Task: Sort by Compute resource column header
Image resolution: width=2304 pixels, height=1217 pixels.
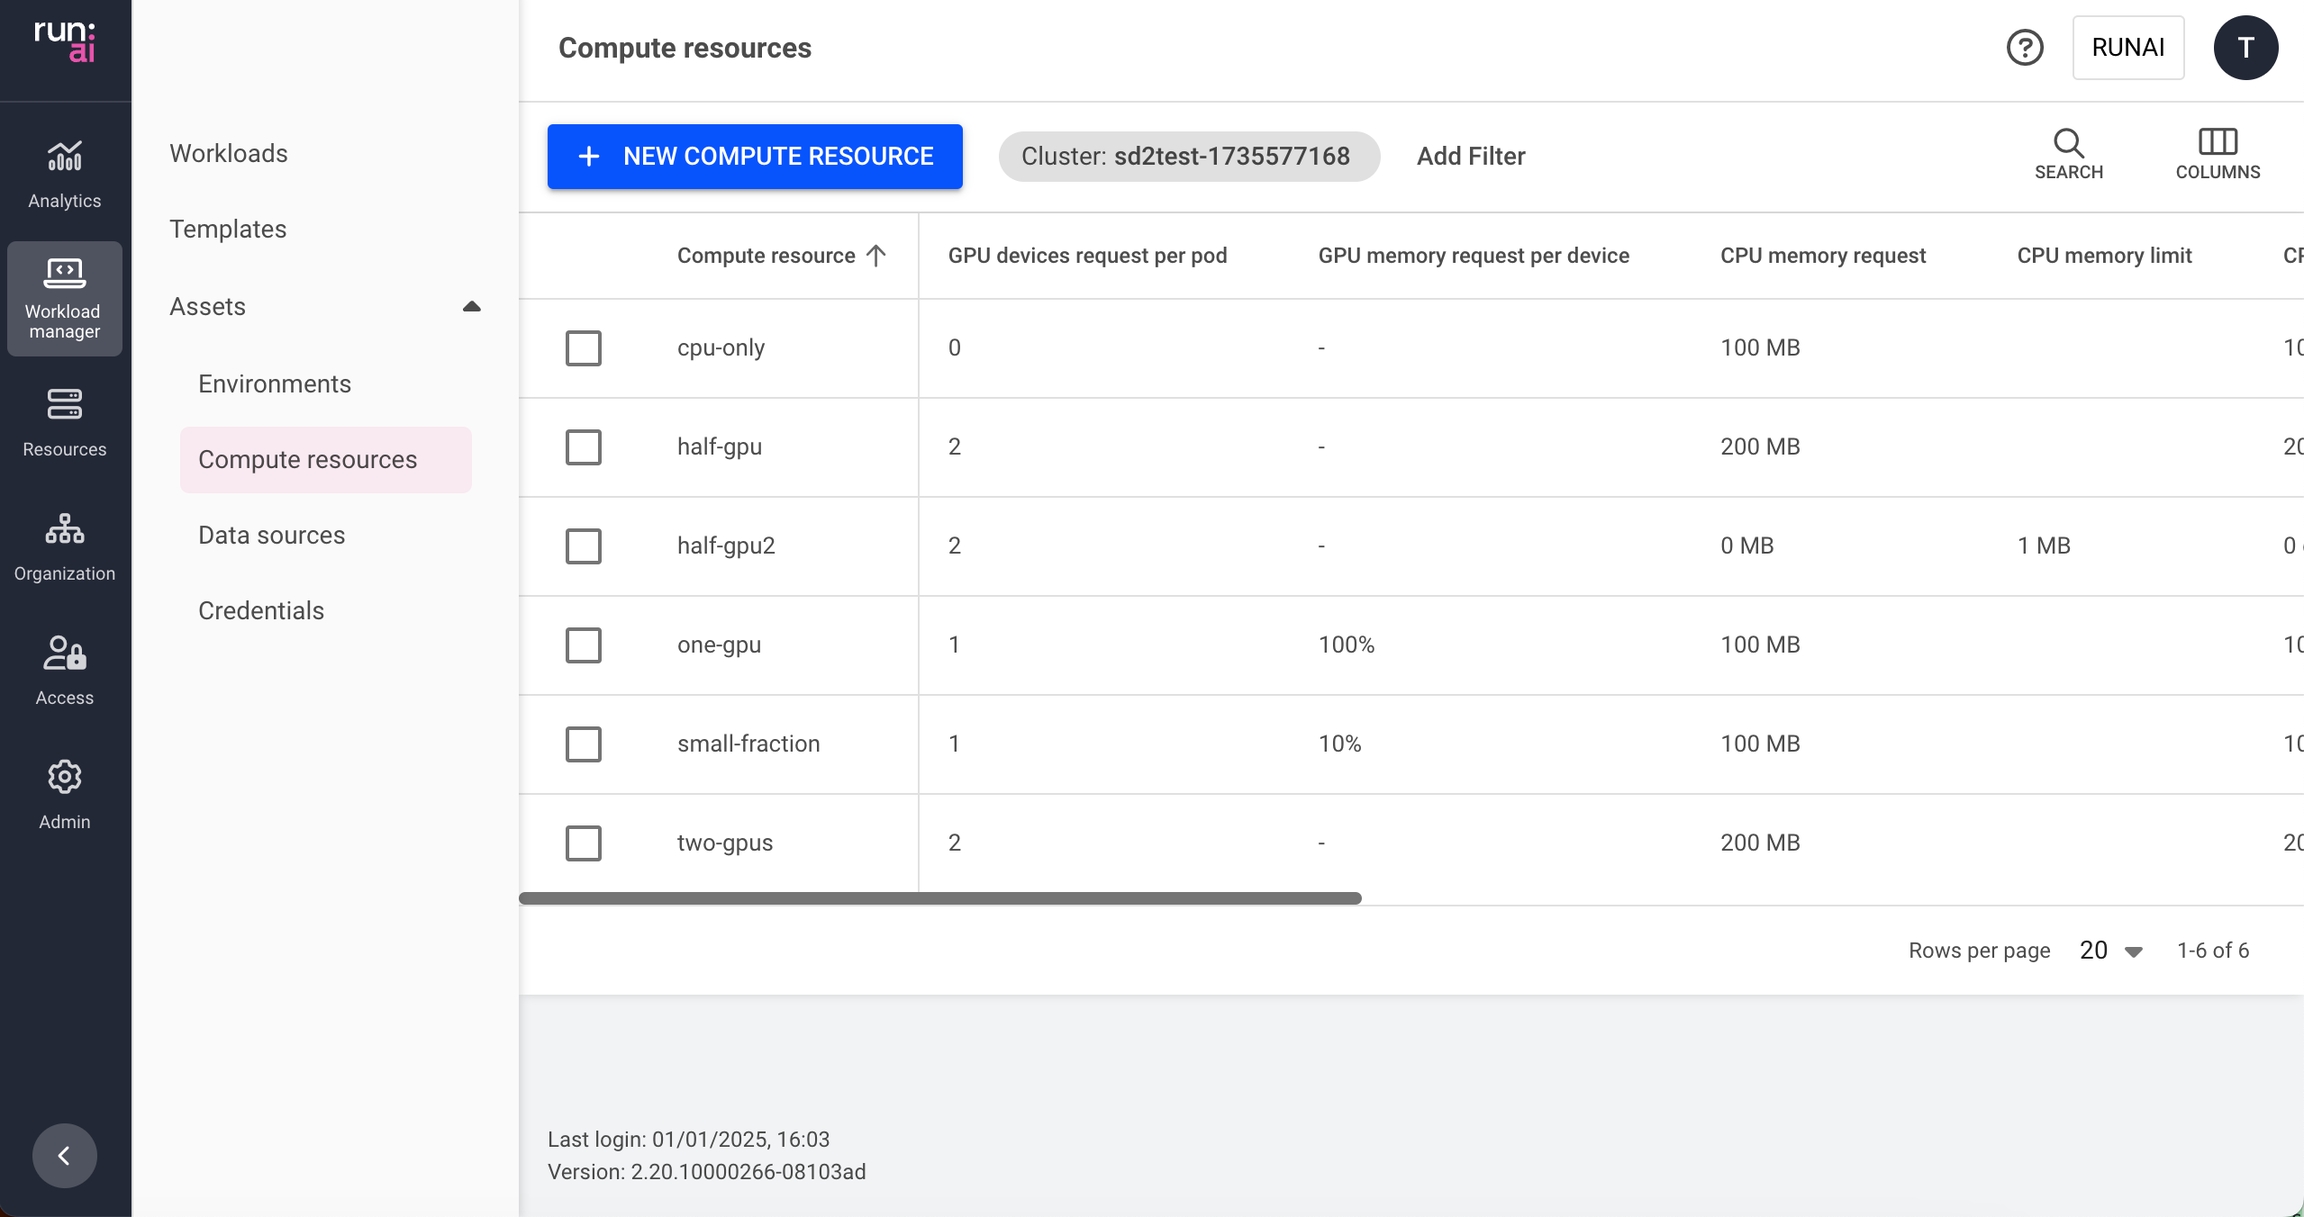Action: click(x=766, y=256)
